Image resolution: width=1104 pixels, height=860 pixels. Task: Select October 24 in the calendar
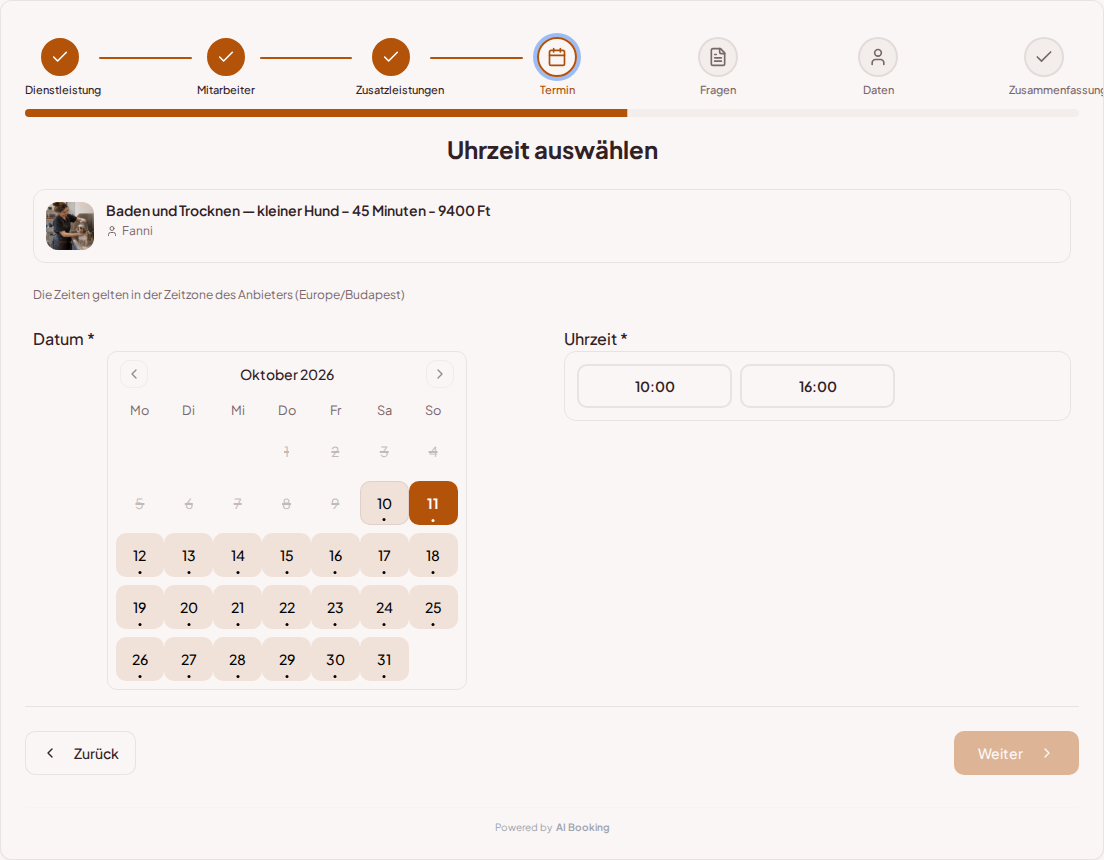tap(384, 607)
